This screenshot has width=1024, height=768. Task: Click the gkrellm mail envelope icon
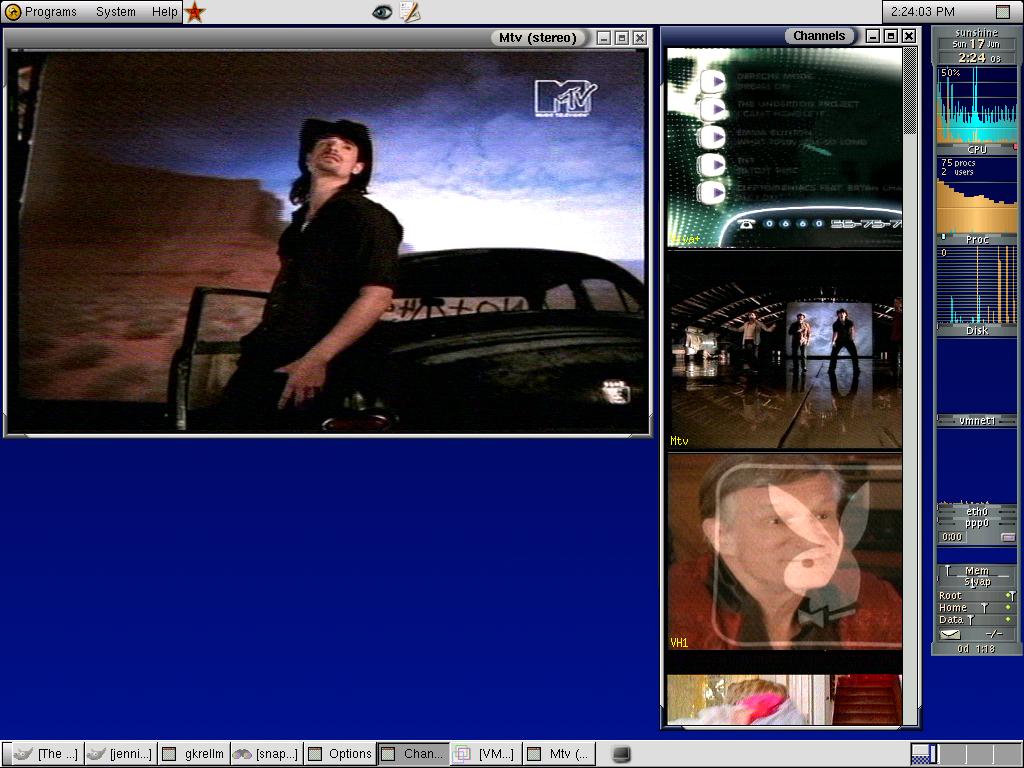point(949,634)
